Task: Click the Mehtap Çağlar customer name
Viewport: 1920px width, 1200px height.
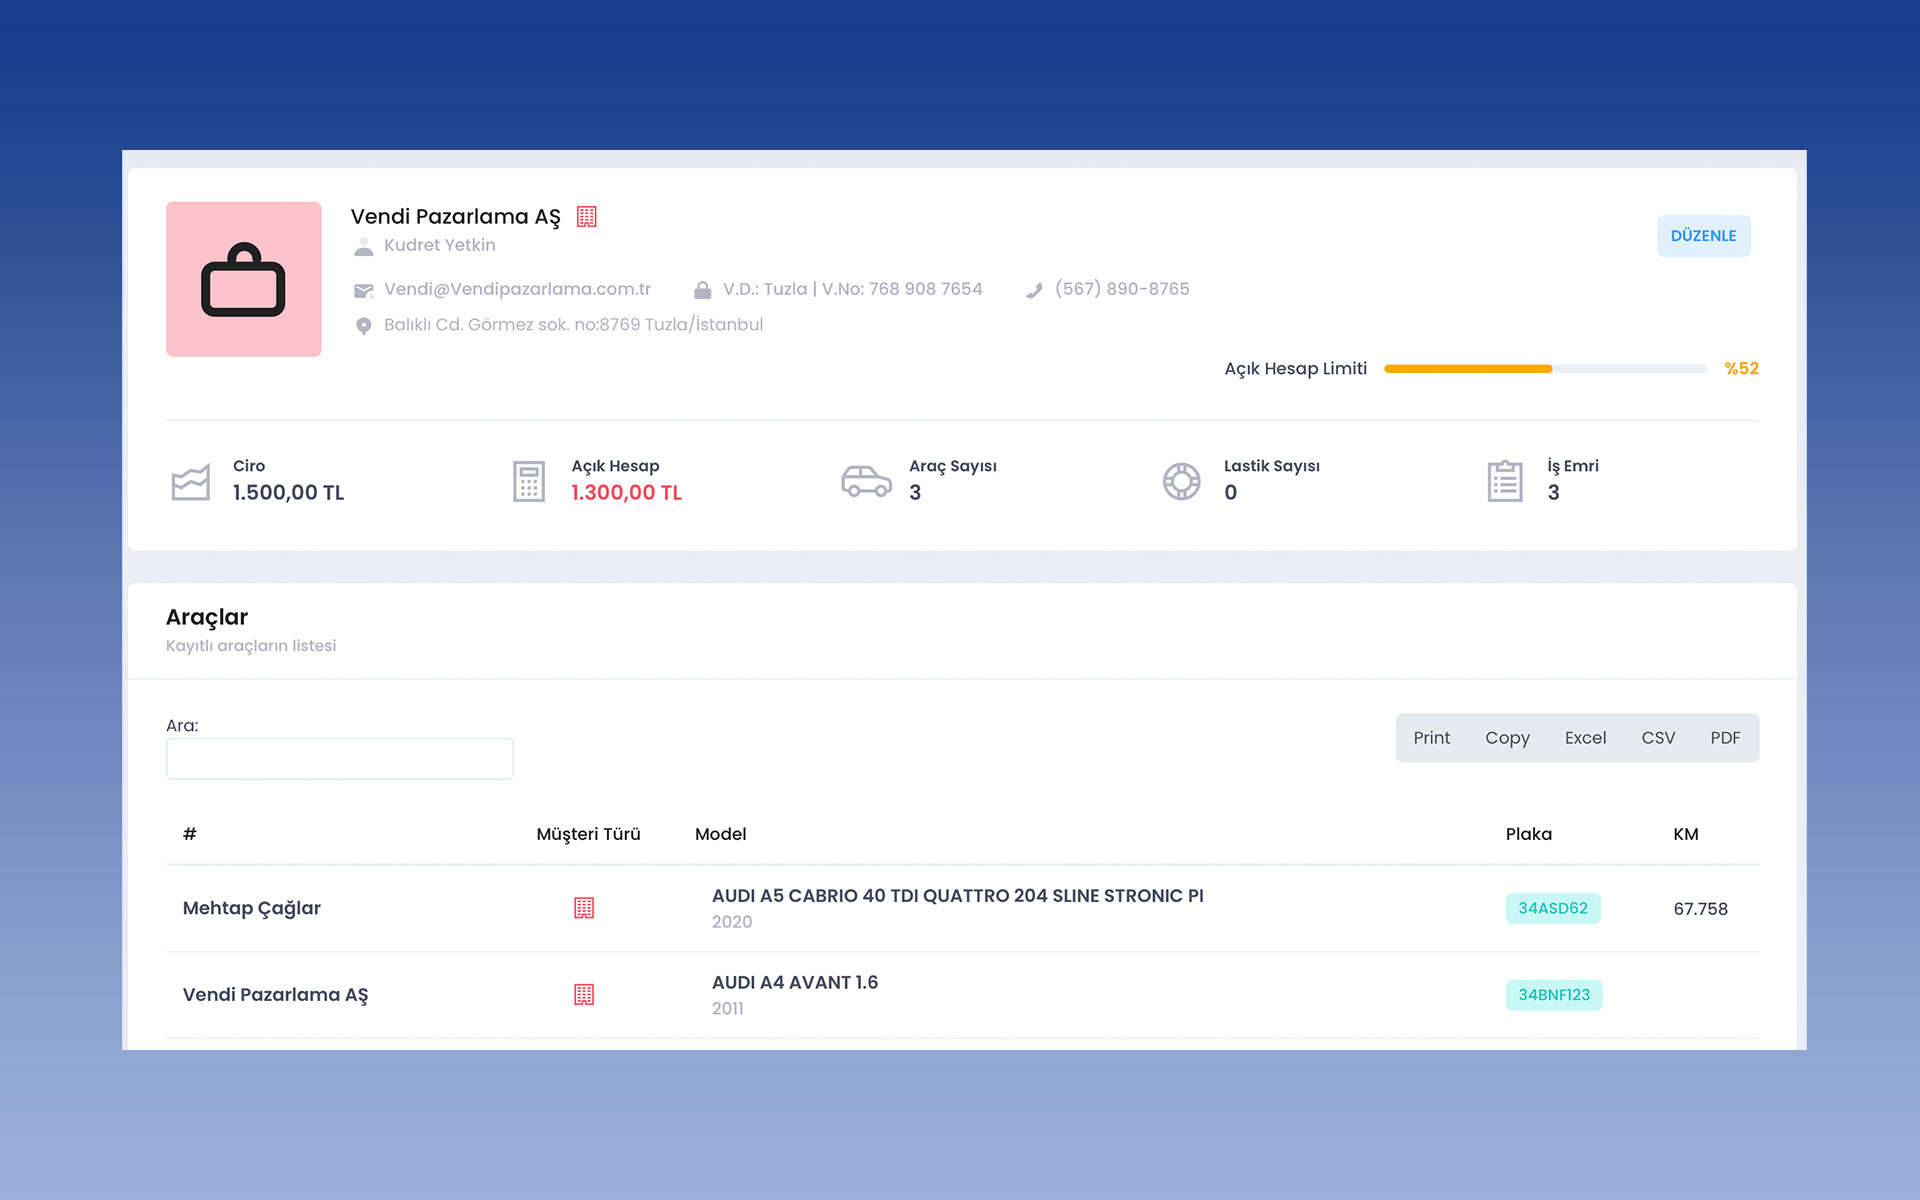Action: 252,908
